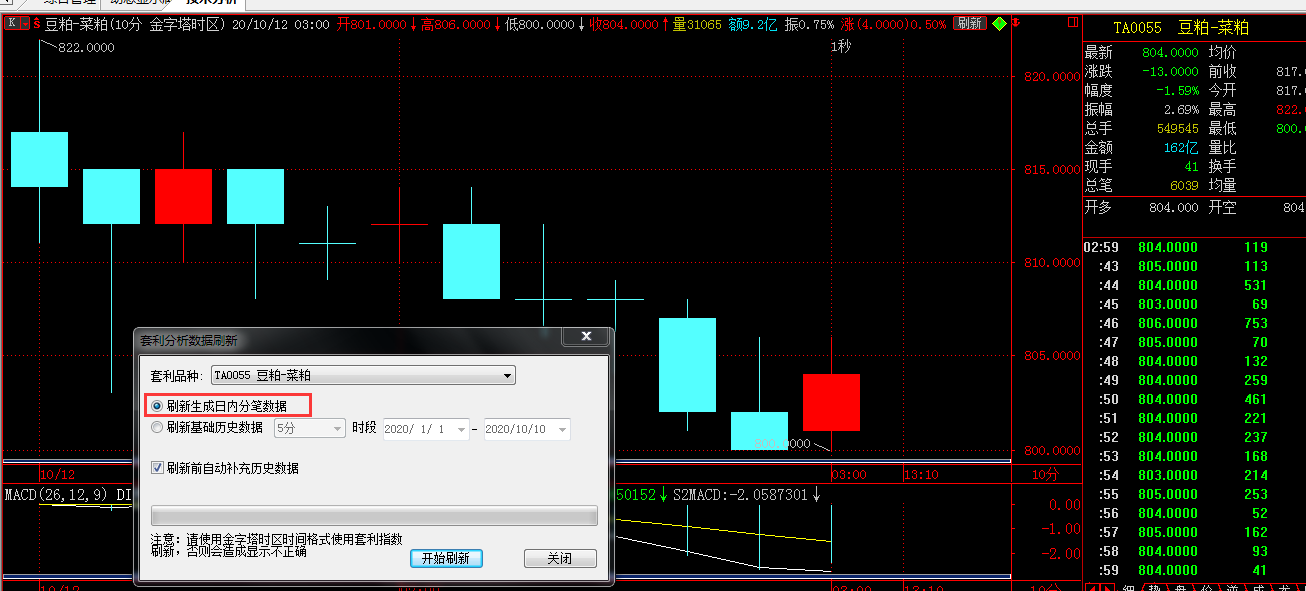1306x591 pixels.
Task: Close the 套利分析数据刷新 dialog with X
Action: pos(586,337)
